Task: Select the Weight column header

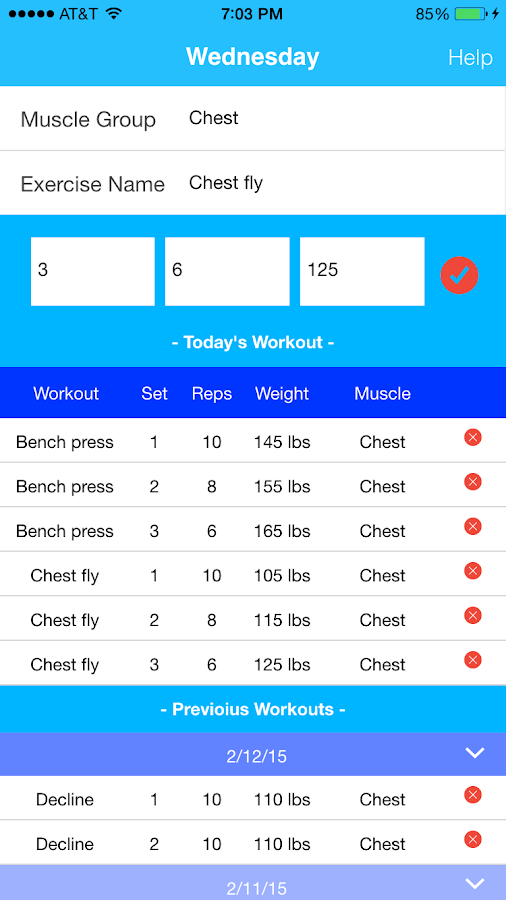Action: [282, 394]
